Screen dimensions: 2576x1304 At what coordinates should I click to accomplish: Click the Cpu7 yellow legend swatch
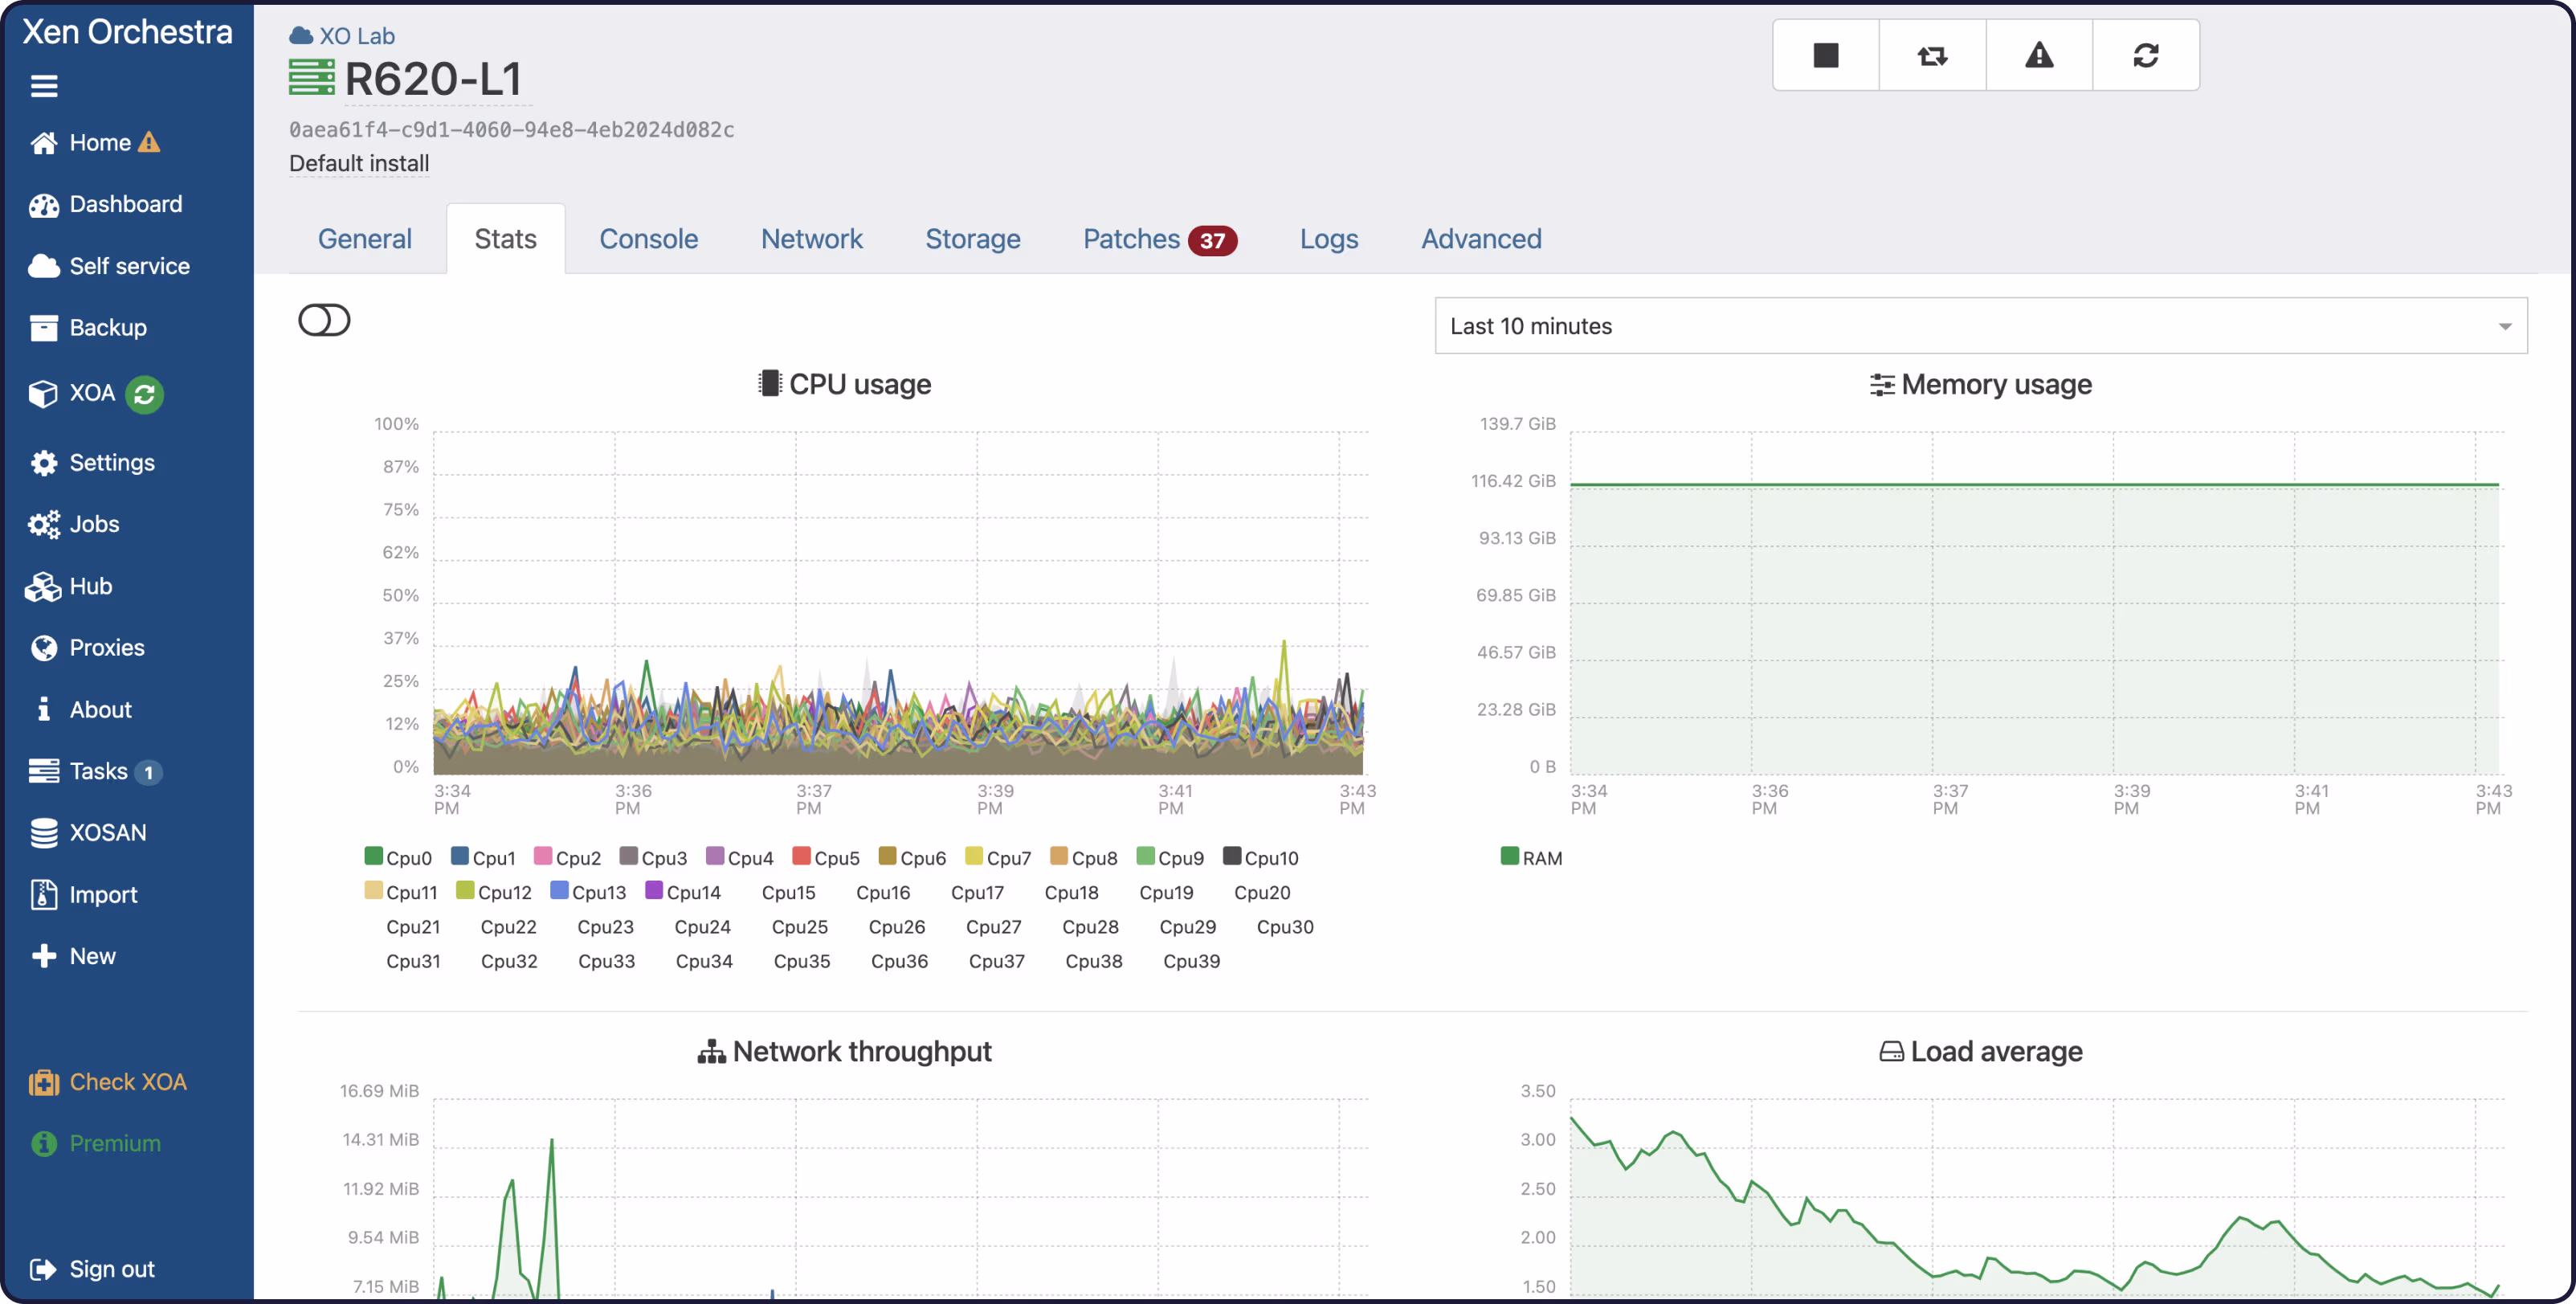point(973,856)
